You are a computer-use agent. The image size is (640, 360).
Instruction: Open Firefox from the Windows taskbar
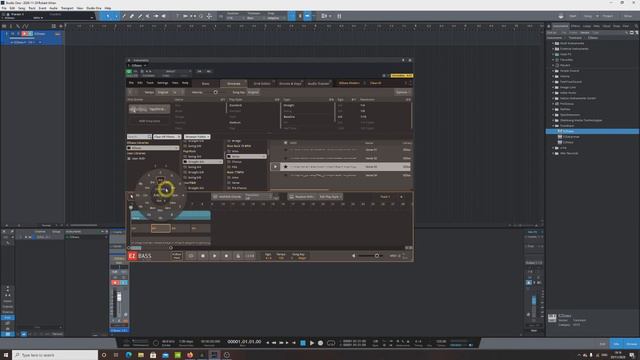(x=190, y=355)
